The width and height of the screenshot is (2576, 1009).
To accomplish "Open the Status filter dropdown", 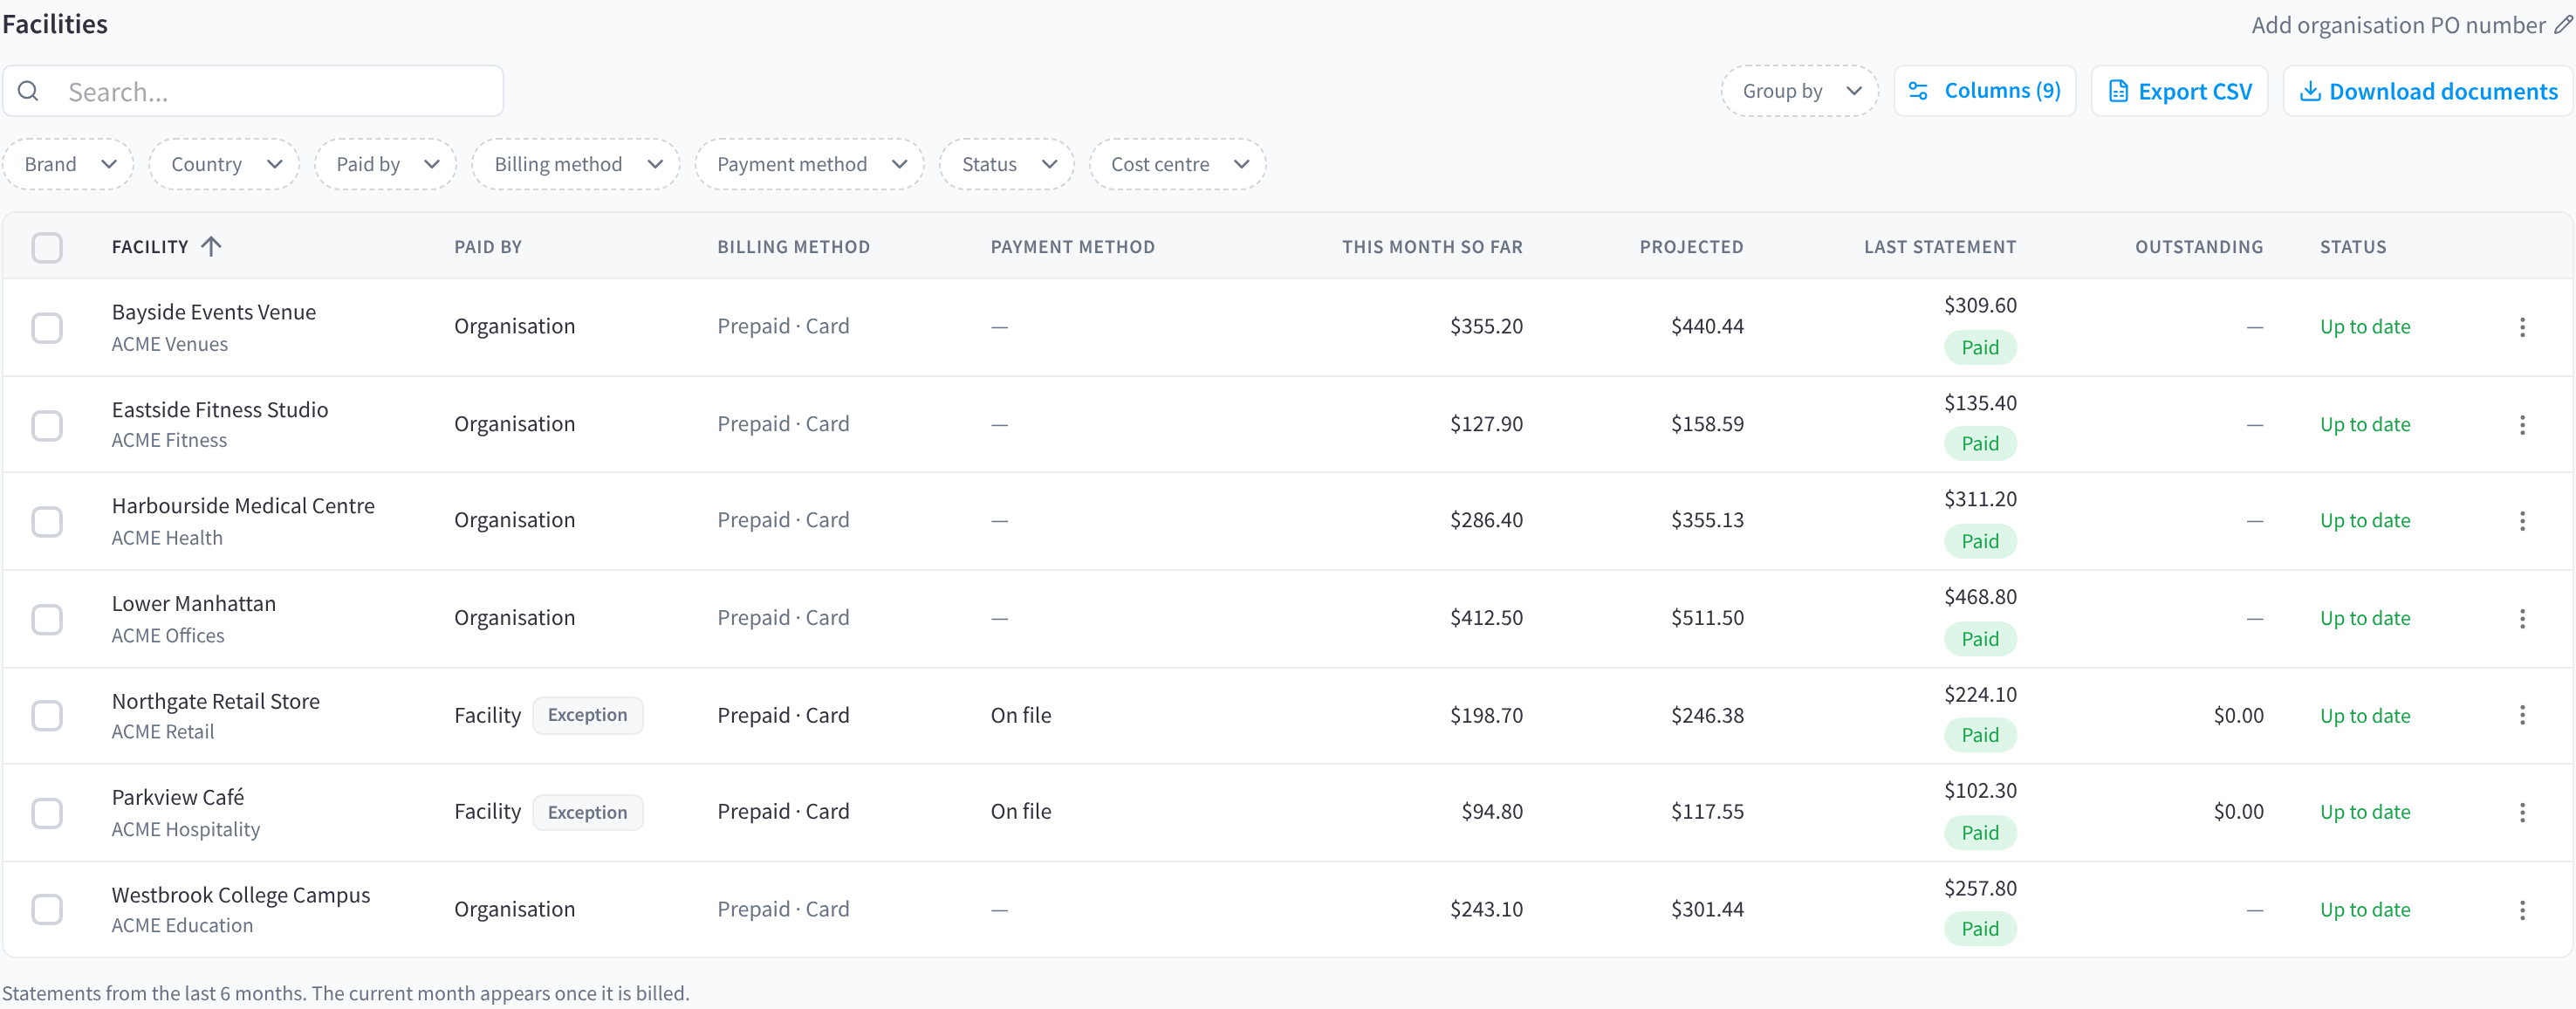I will coord(1007,164).
